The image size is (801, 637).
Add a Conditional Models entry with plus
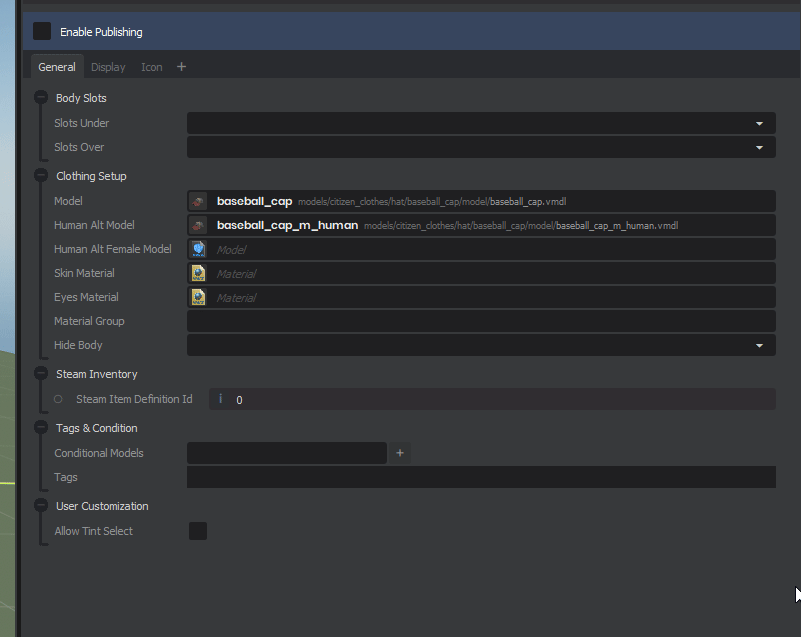click(x=400, y=453)
